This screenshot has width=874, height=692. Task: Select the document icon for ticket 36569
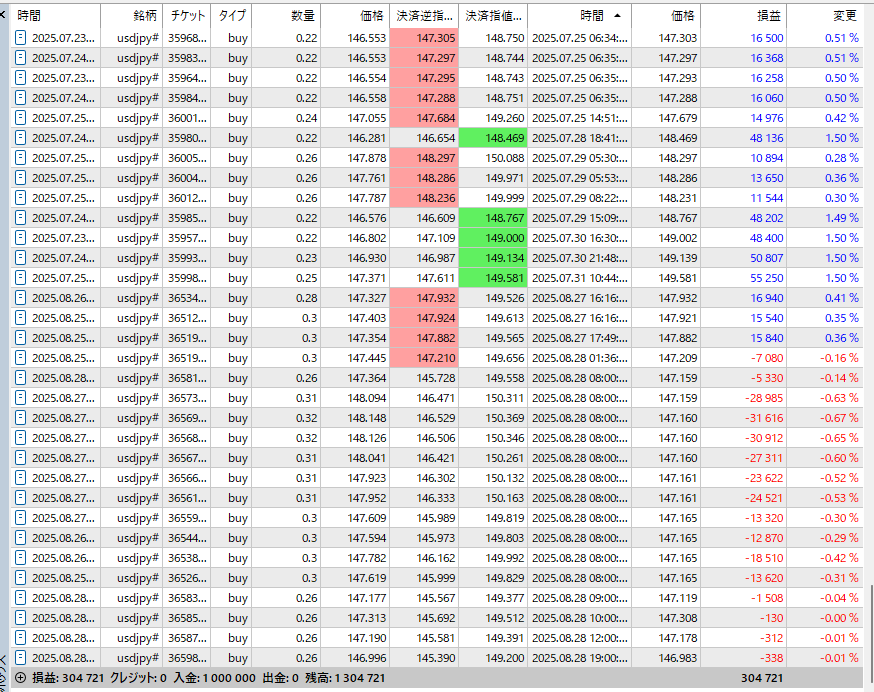[x=21, y=418]
